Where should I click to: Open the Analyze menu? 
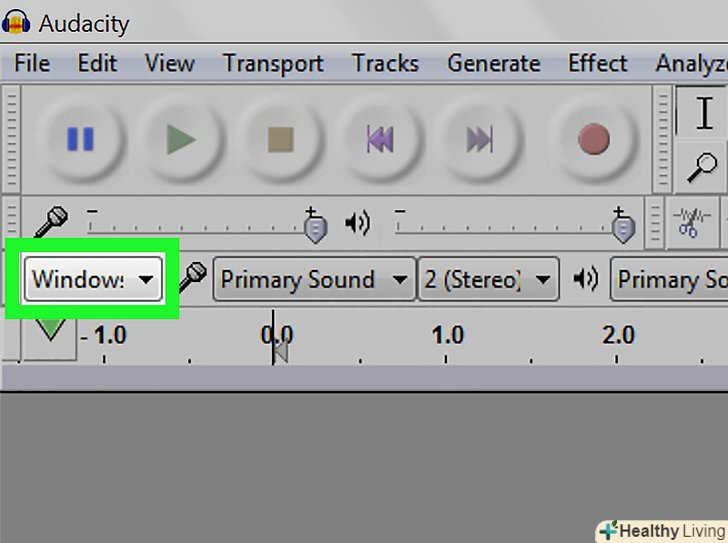(691, 63)
